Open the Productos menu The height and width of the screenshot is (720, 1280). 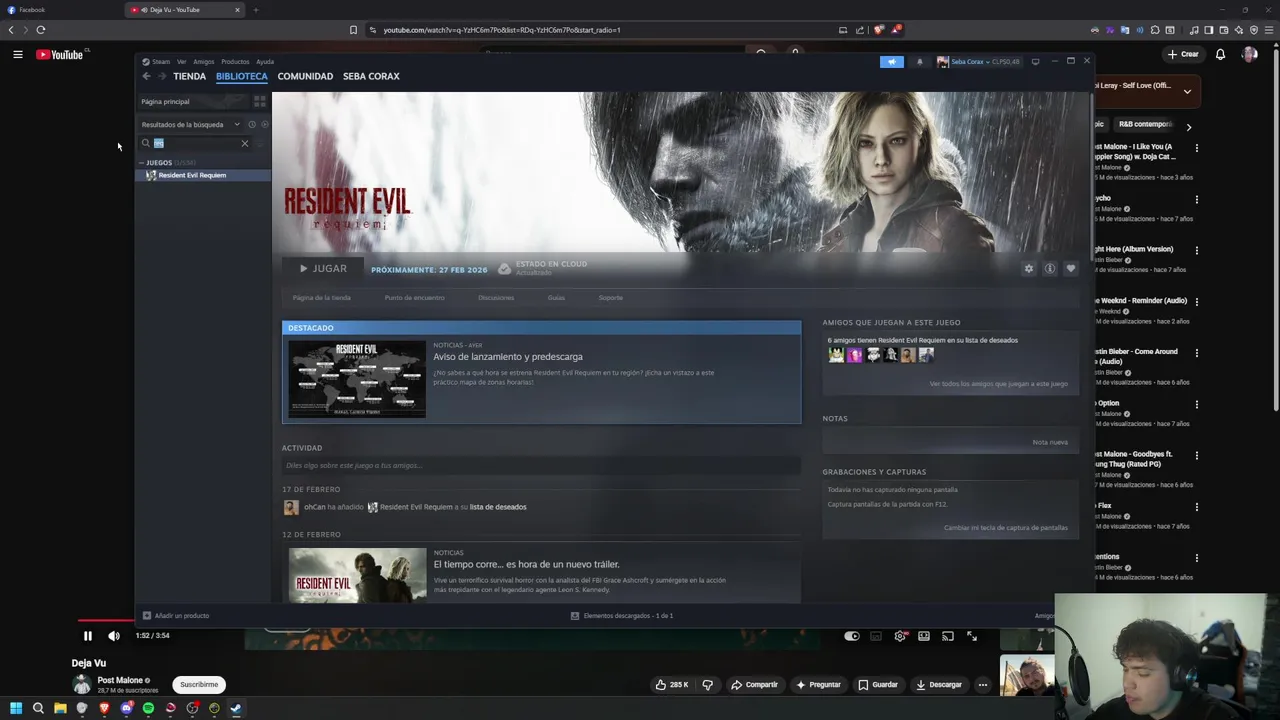tap(235, 61)
